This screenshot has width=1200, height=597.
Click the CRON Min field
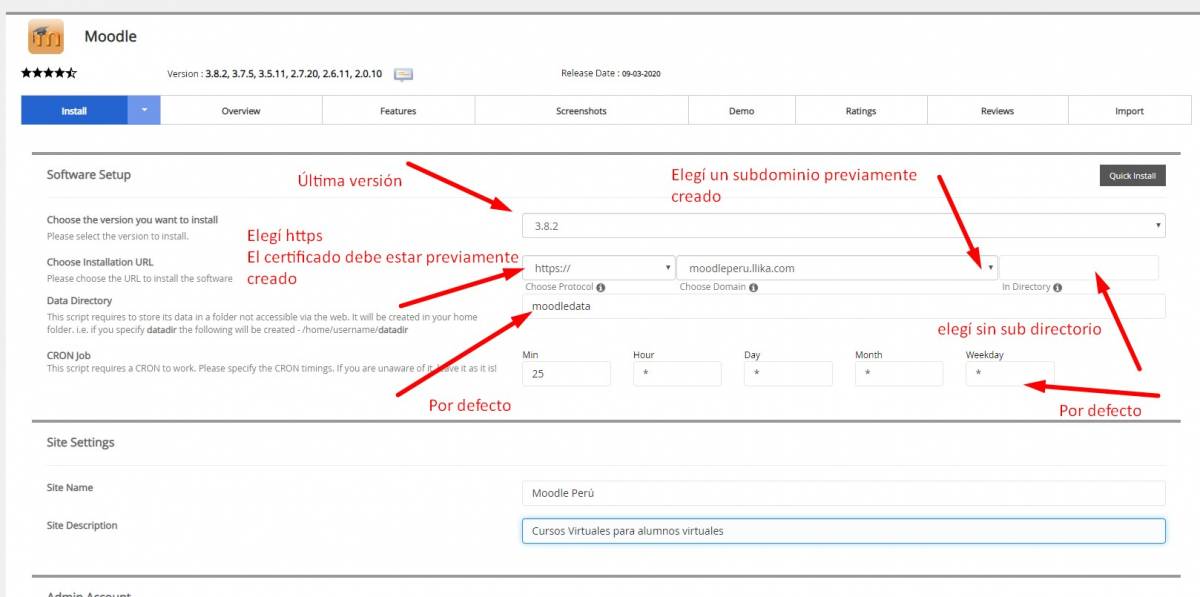[566, 374]
